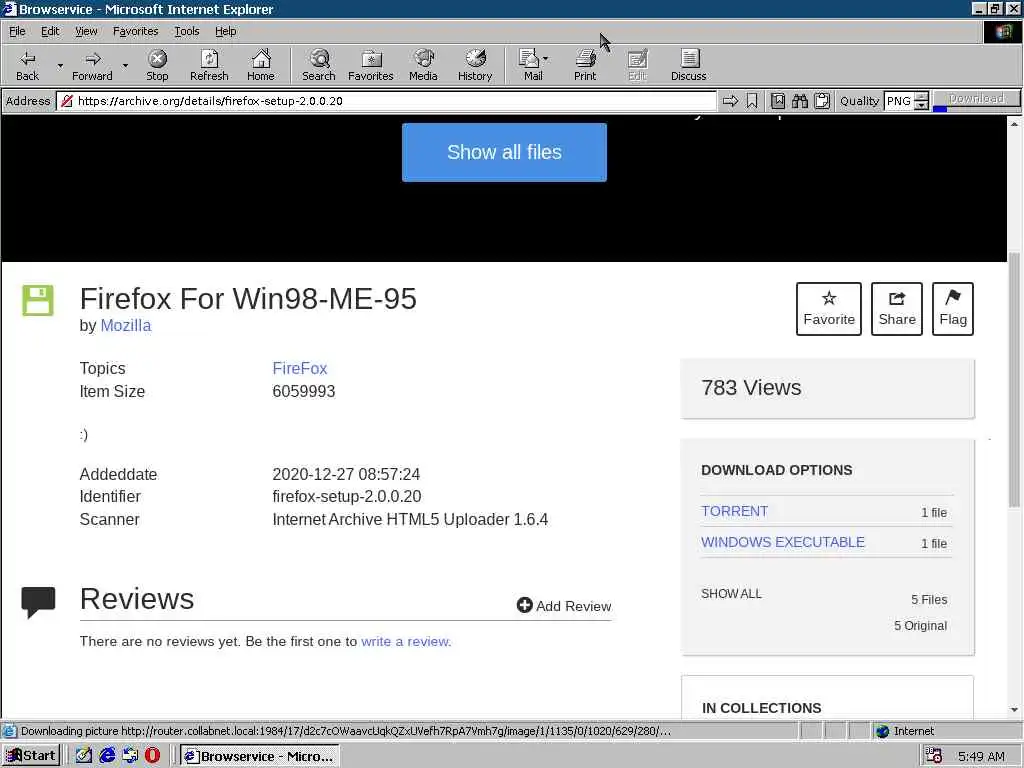
Task: Click the 5 Original files text
Action: pos(920,626)
